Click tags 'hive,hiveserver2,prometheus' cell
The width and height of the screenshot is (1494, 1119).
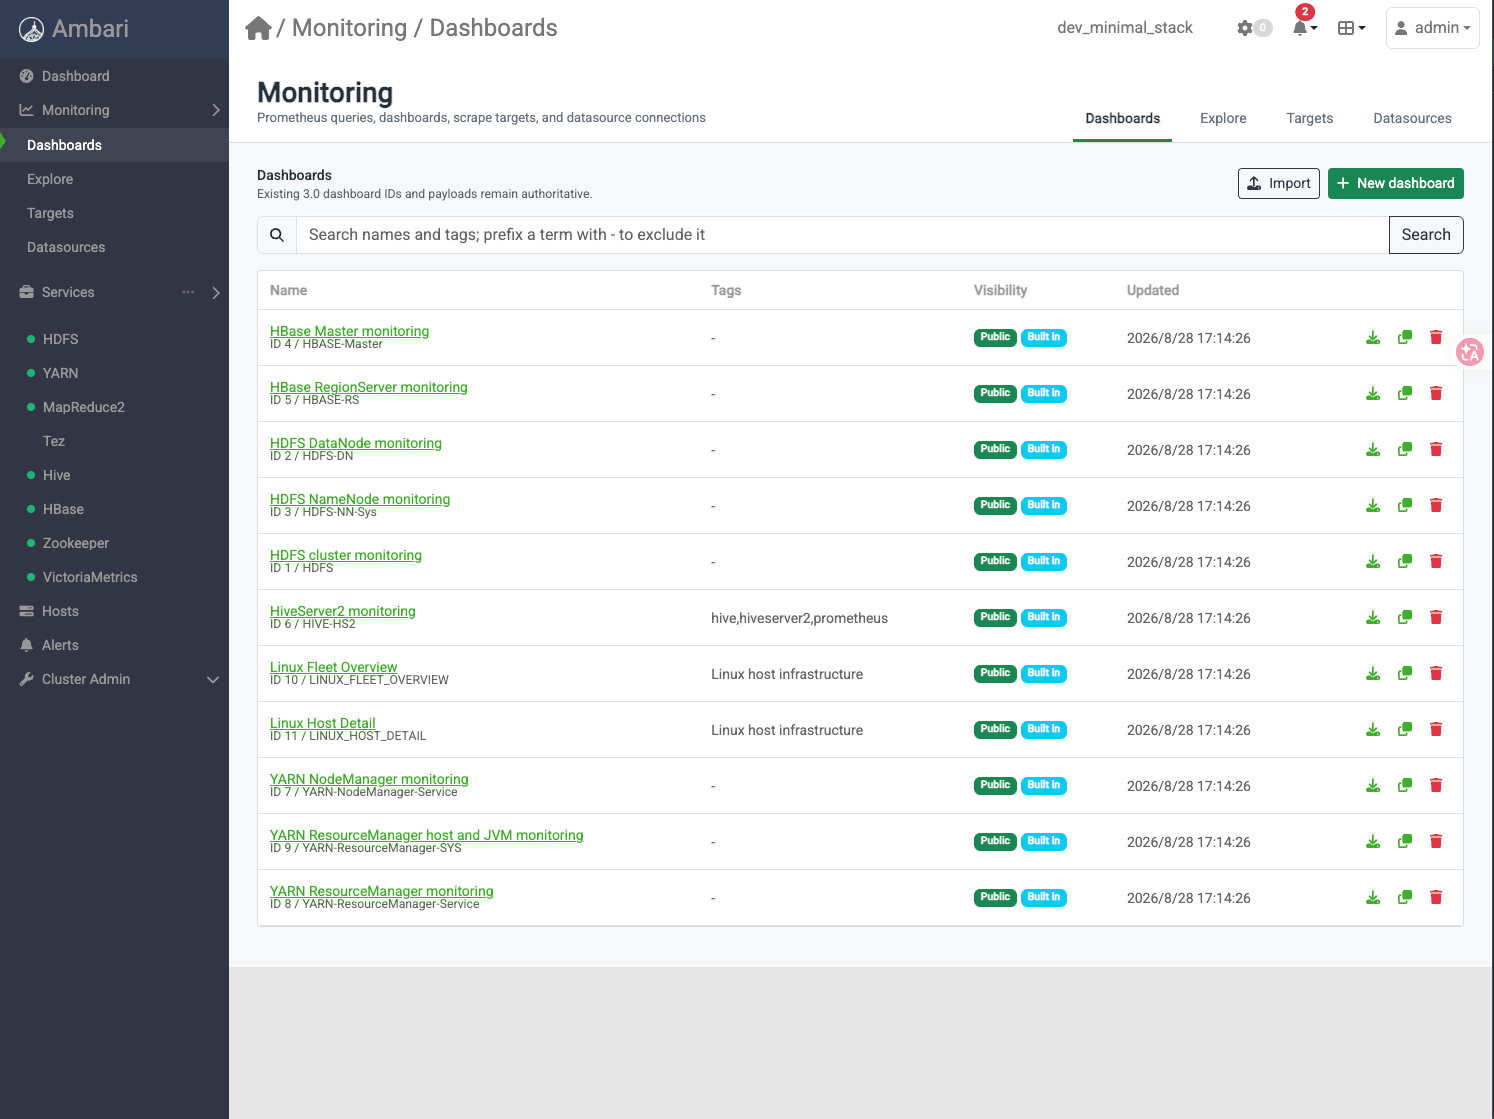click(799, 618)
